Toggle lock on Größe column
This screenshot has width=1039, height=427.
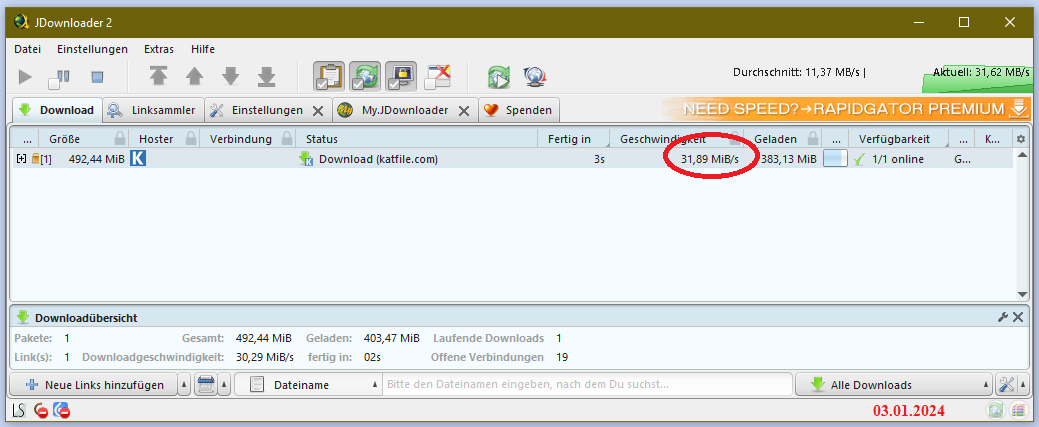coord(120,139)
